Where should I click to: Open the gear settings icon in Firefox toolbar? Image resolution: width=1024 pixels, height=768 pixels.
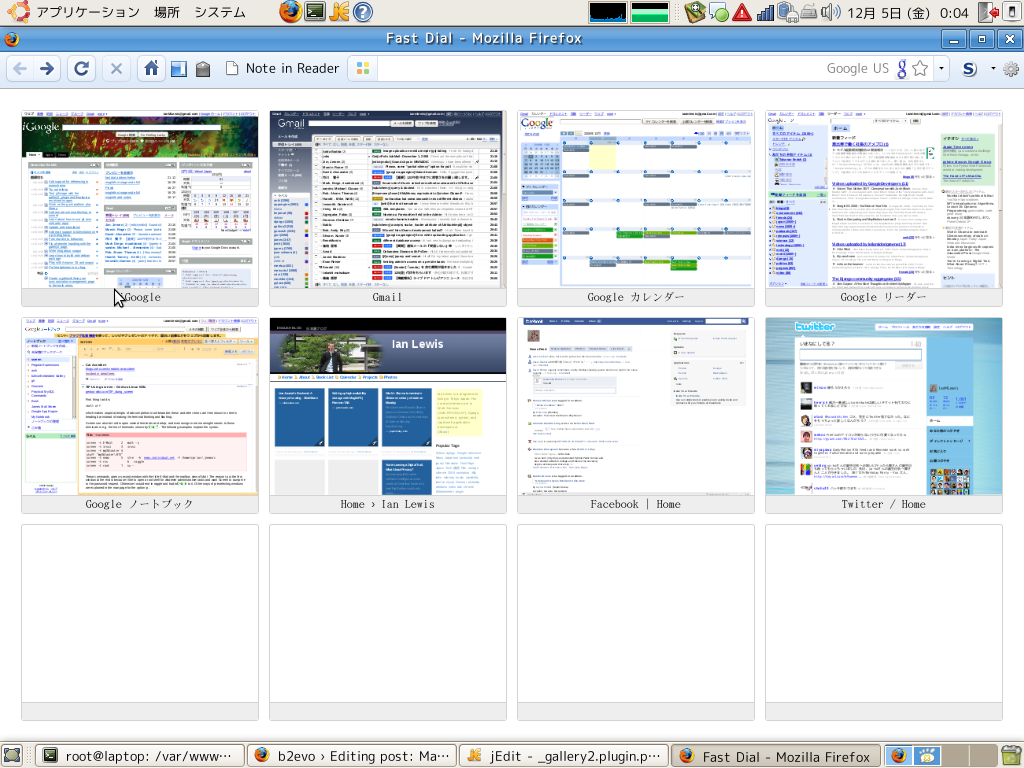click(1010, 69)
